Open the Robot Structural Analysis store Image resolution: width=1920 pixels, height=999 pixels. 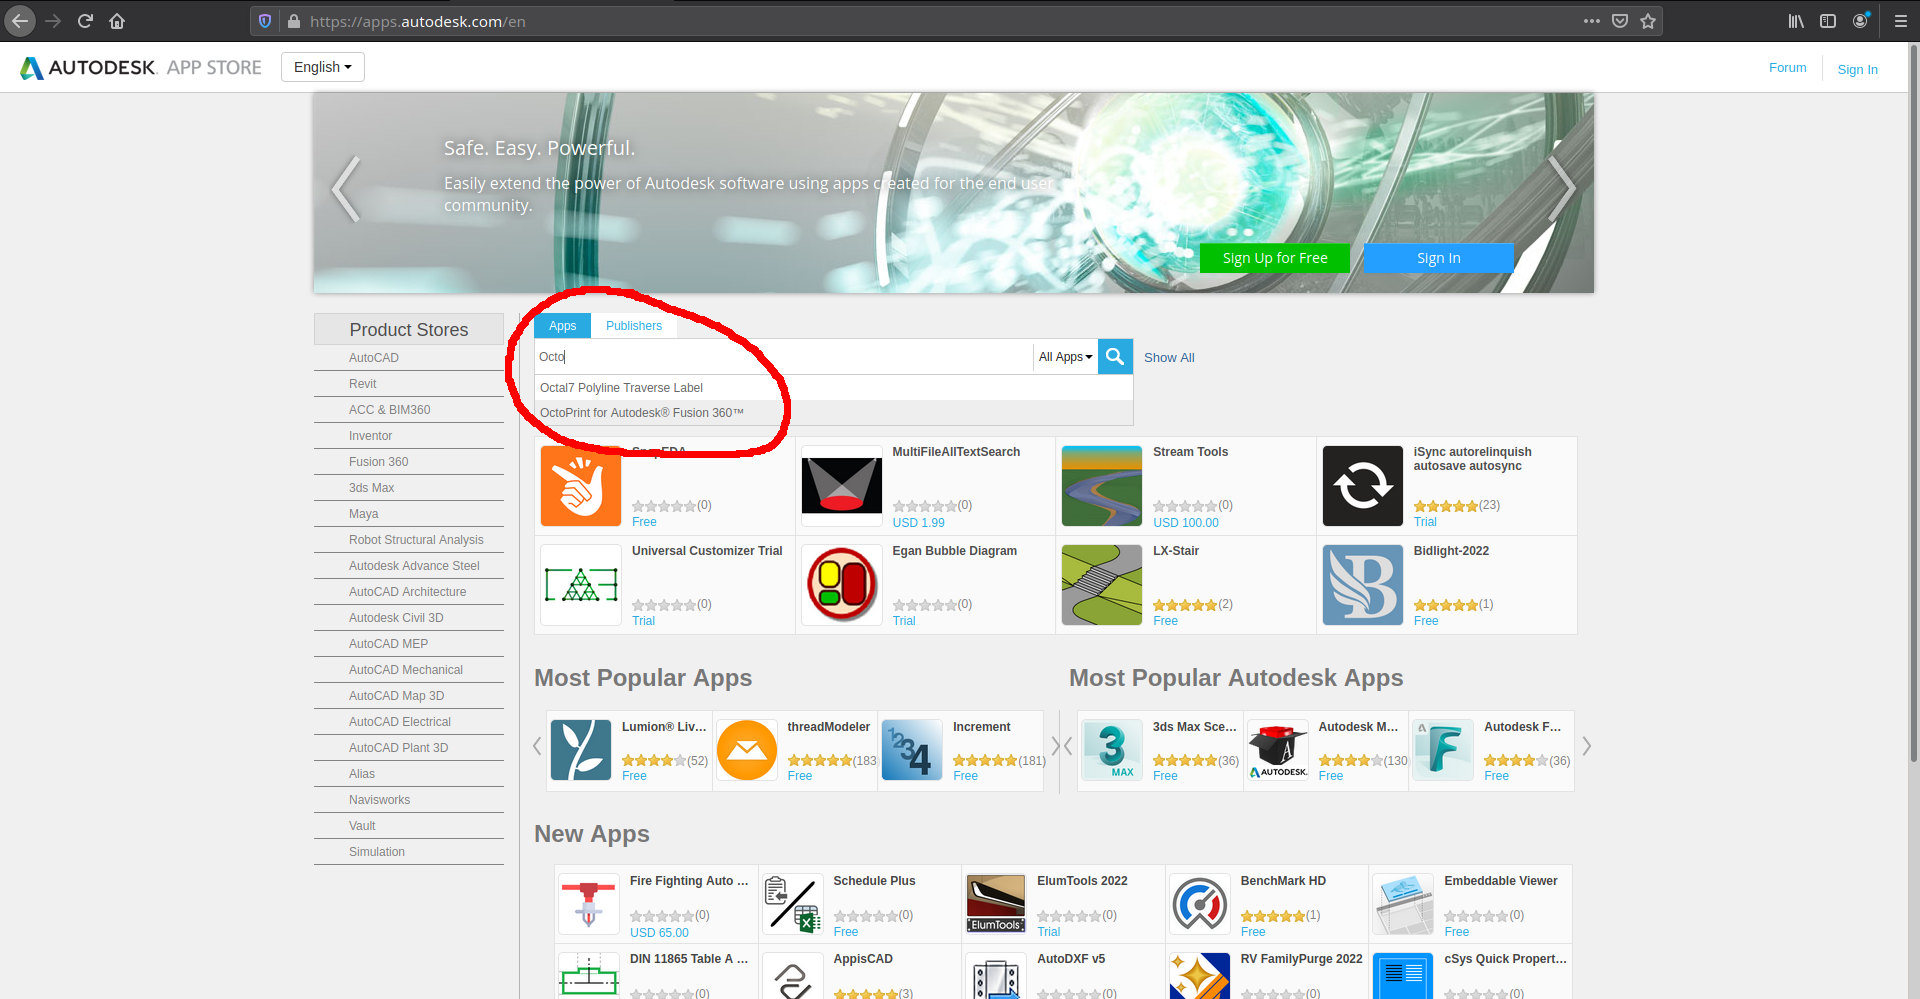416,540
